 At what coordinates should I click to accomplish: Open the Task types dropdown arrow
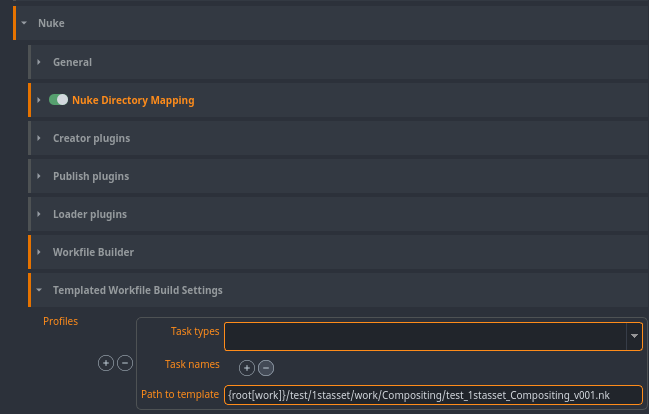point(634,337)
